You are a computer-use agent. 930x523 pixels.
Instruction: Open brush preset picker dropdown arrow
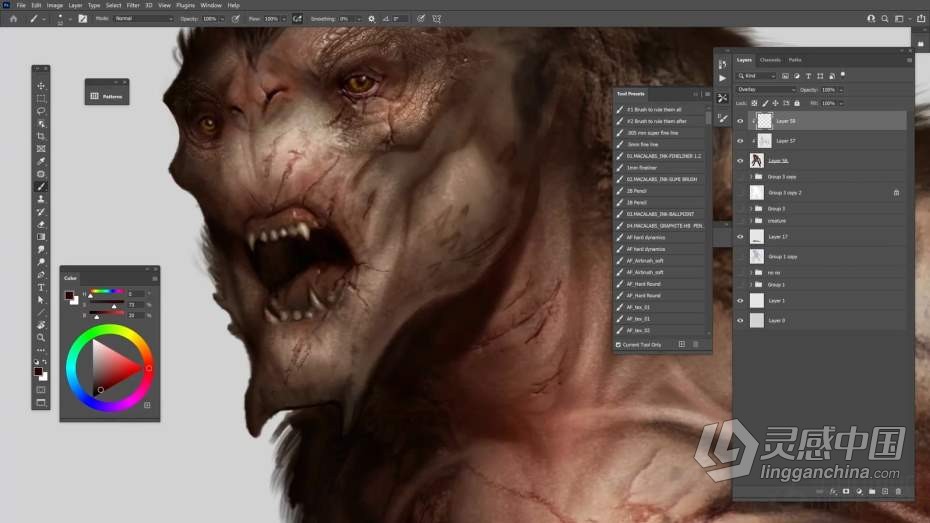(70, 19)
